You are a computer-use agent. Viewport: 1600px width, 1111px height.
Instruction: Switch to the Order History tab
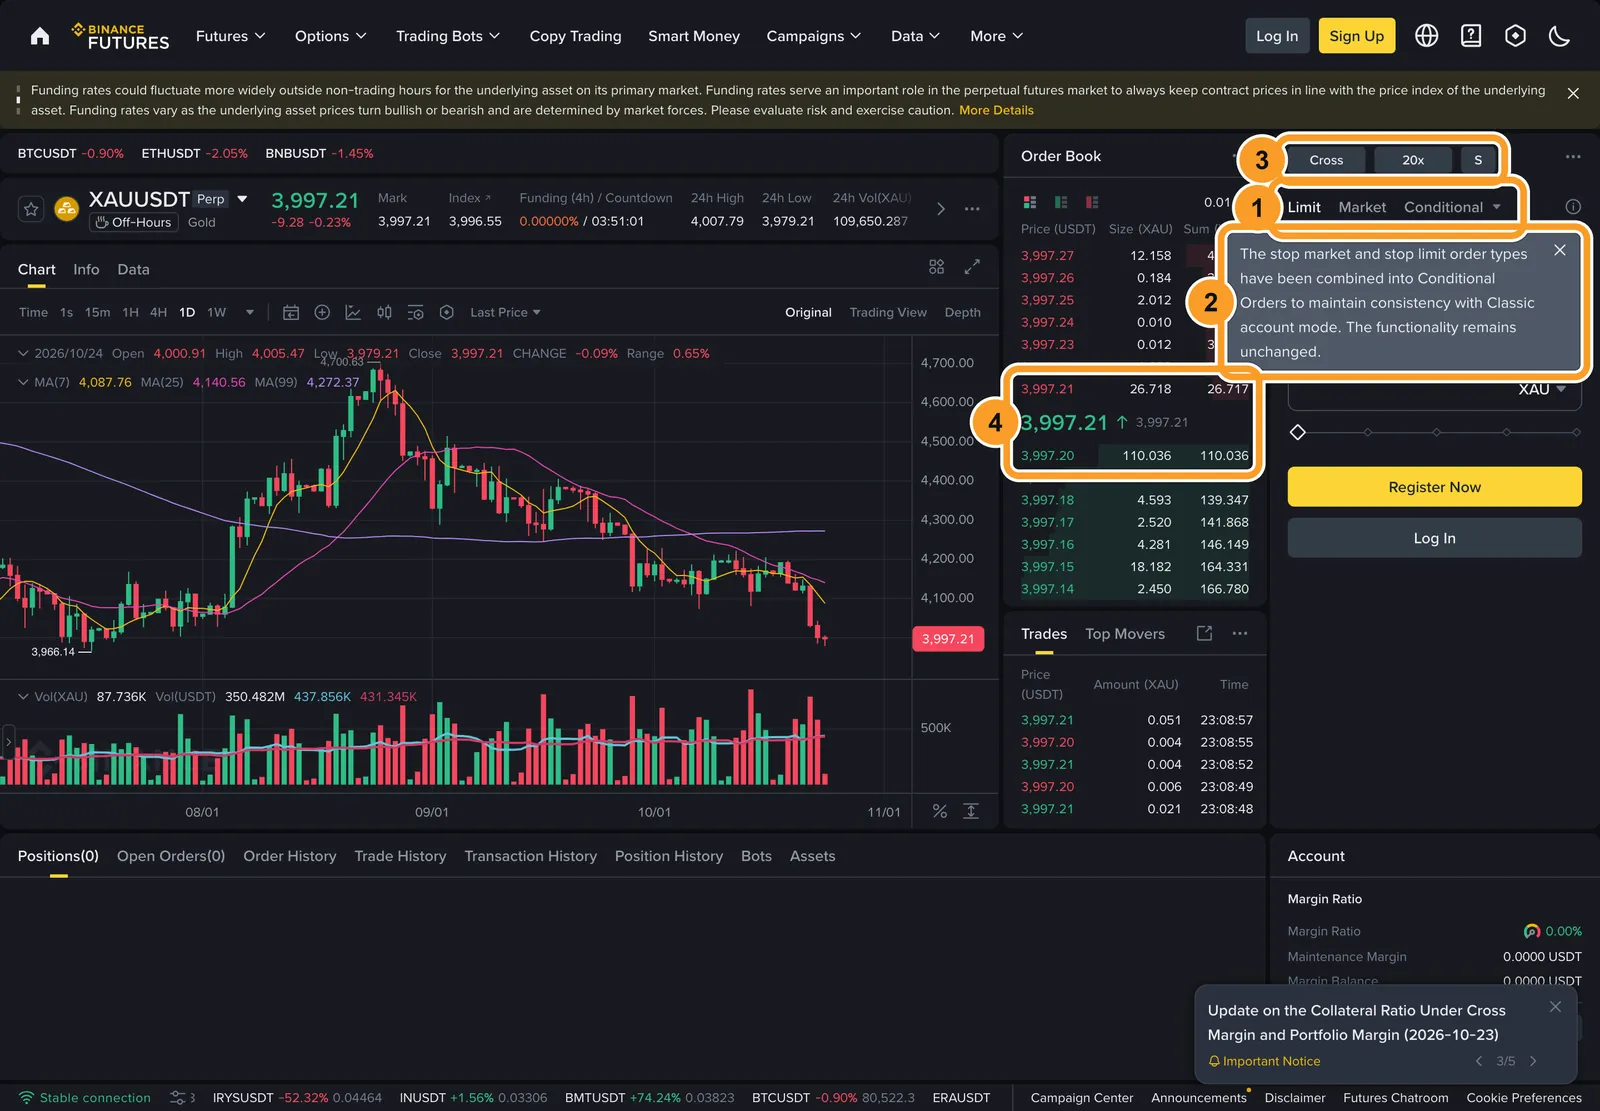pos(290,856)
